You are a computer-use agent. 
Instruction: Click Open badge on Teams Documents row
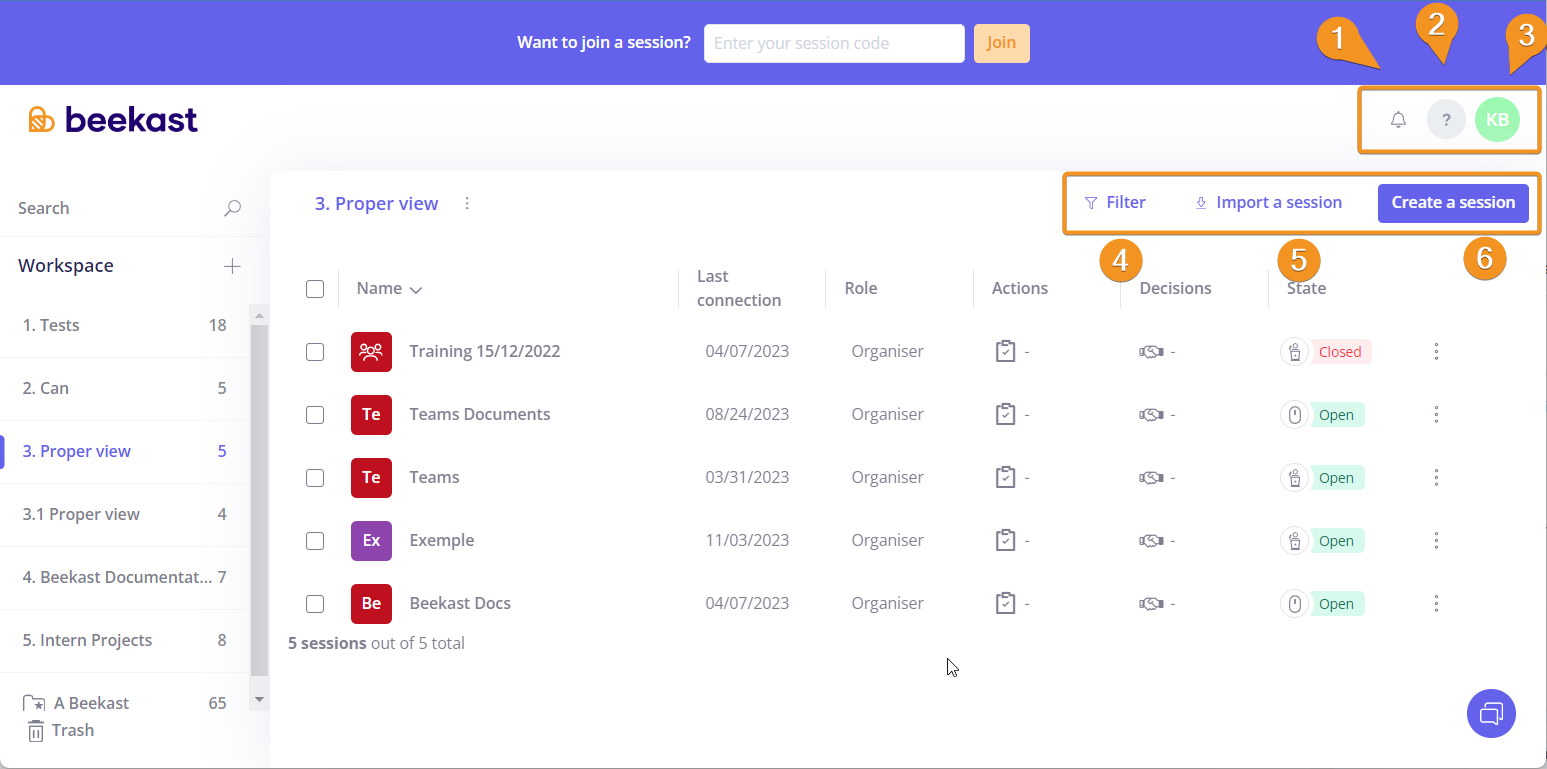point(1336,415)
